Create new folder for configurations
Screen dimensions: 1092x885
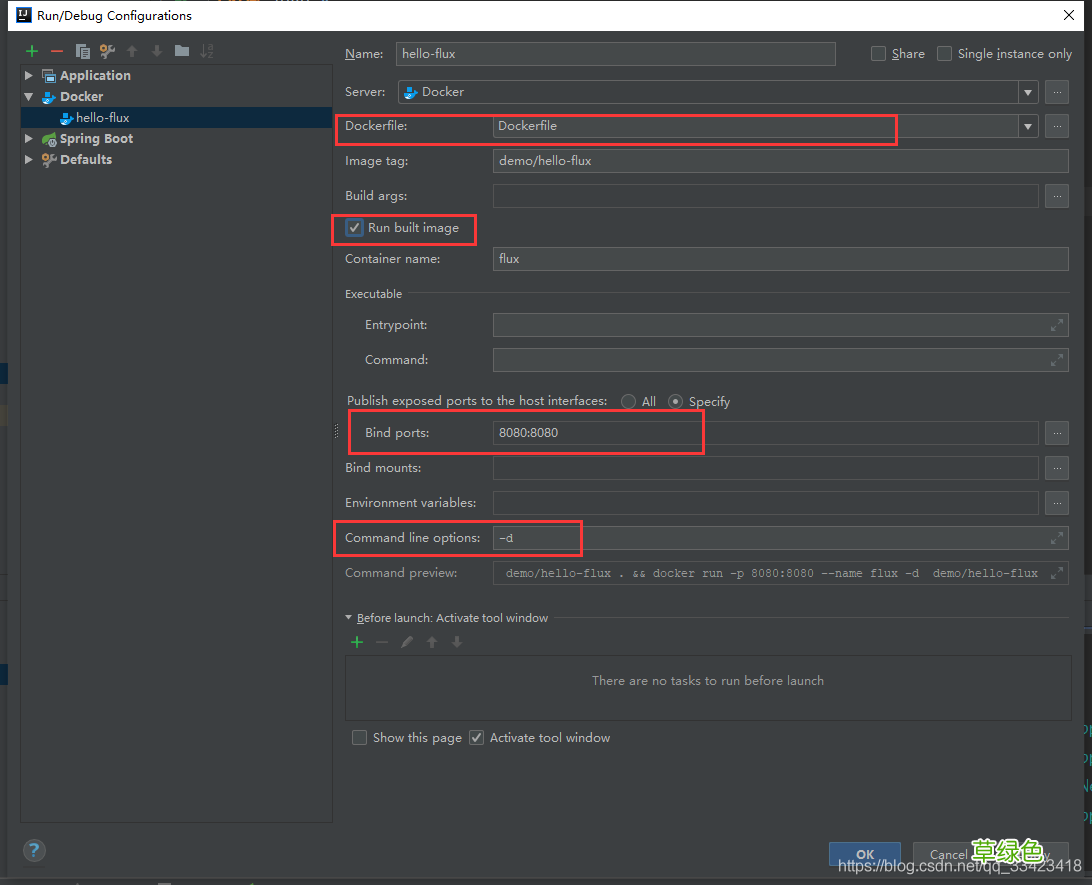182,51
